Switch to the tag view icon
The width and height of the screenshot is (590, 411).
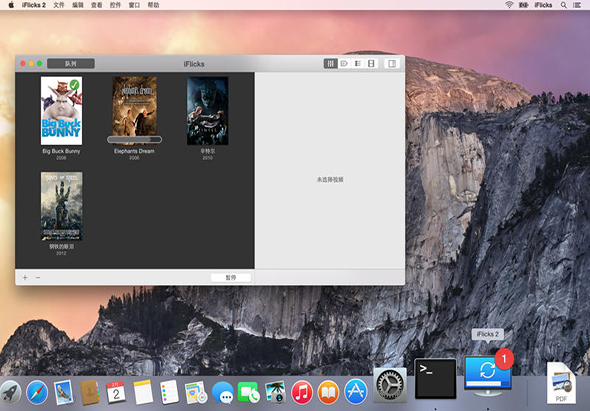click(x=344, y=64)
